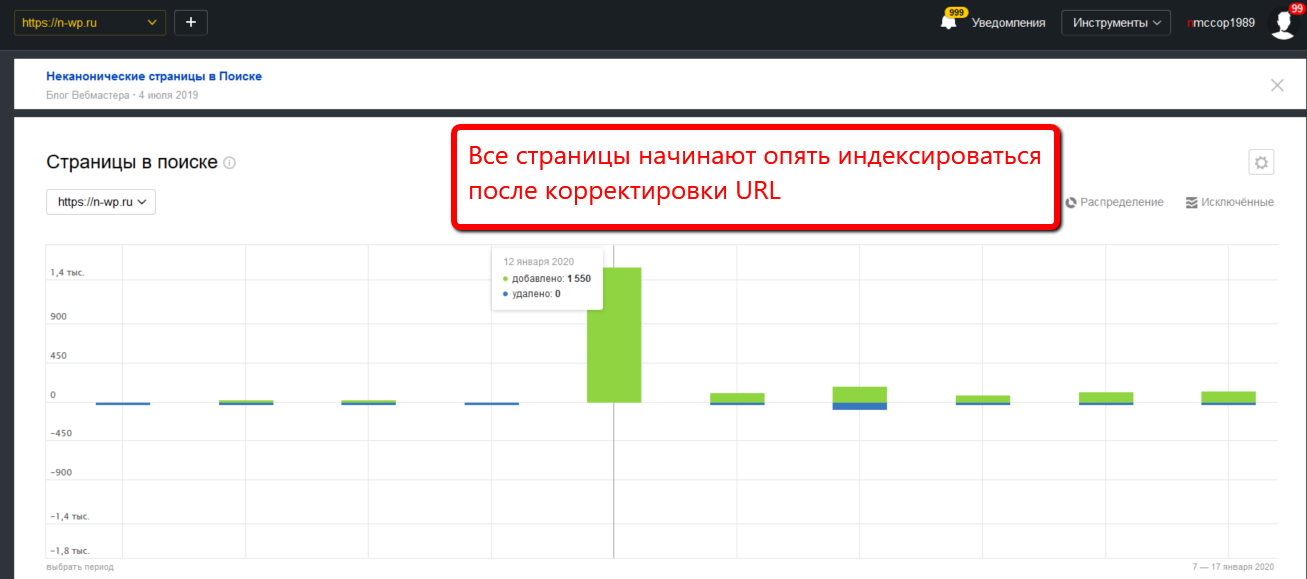The height and width of the screenshot is (579, 1307).
Task: Click выбрать период link below chart
Action: [80, 567]
